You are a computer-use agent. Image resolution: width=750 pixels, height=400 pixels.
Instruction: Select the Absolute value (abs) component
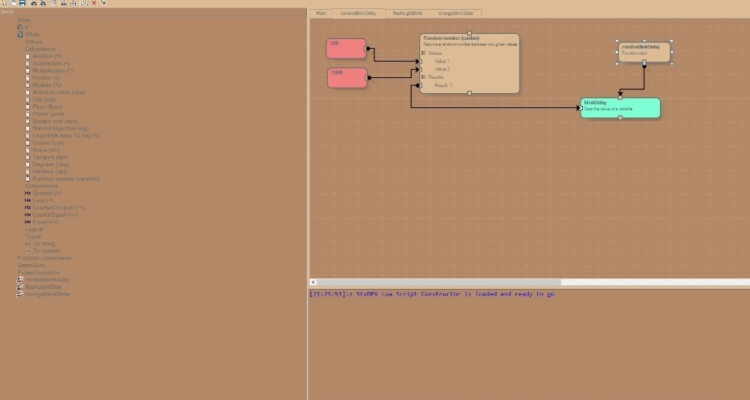pos(58,92)
